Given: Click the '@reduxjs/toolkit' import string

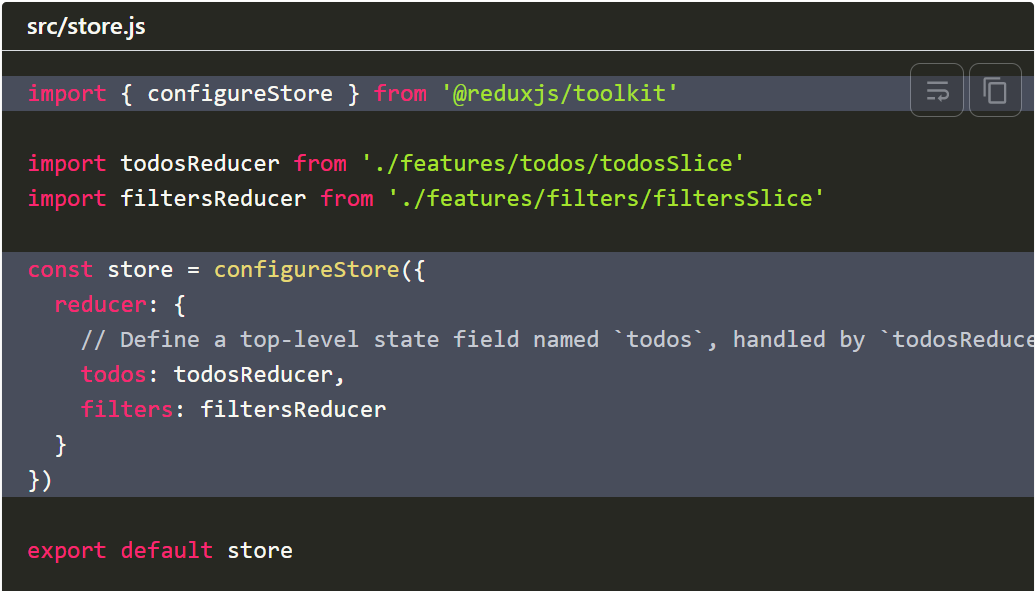Looking at the screenshot, I should (559, 94).
